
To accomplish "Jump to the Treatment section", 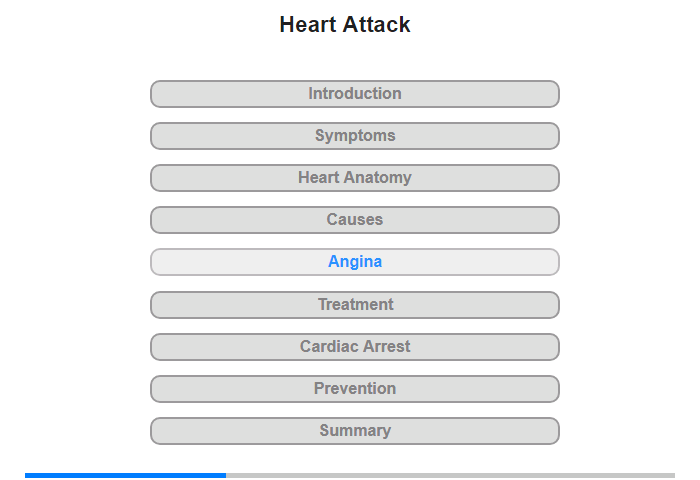I will pyautogui.click(x=355, y=305).
